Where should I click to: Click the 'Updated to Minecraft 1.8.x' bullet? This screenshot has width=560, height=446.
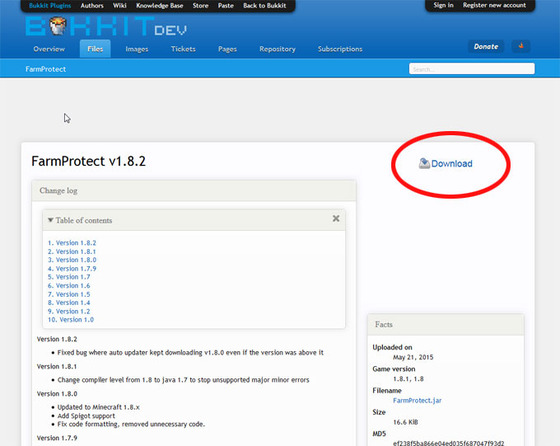click(98, 407)
